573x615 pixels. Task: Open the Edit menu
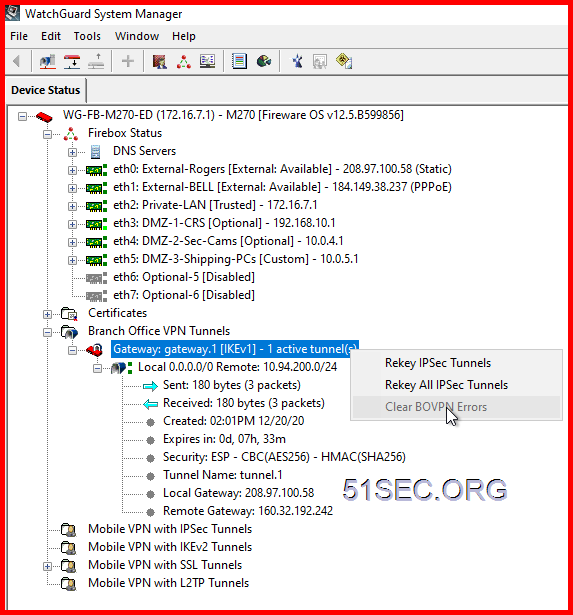[x=51, y=36]
